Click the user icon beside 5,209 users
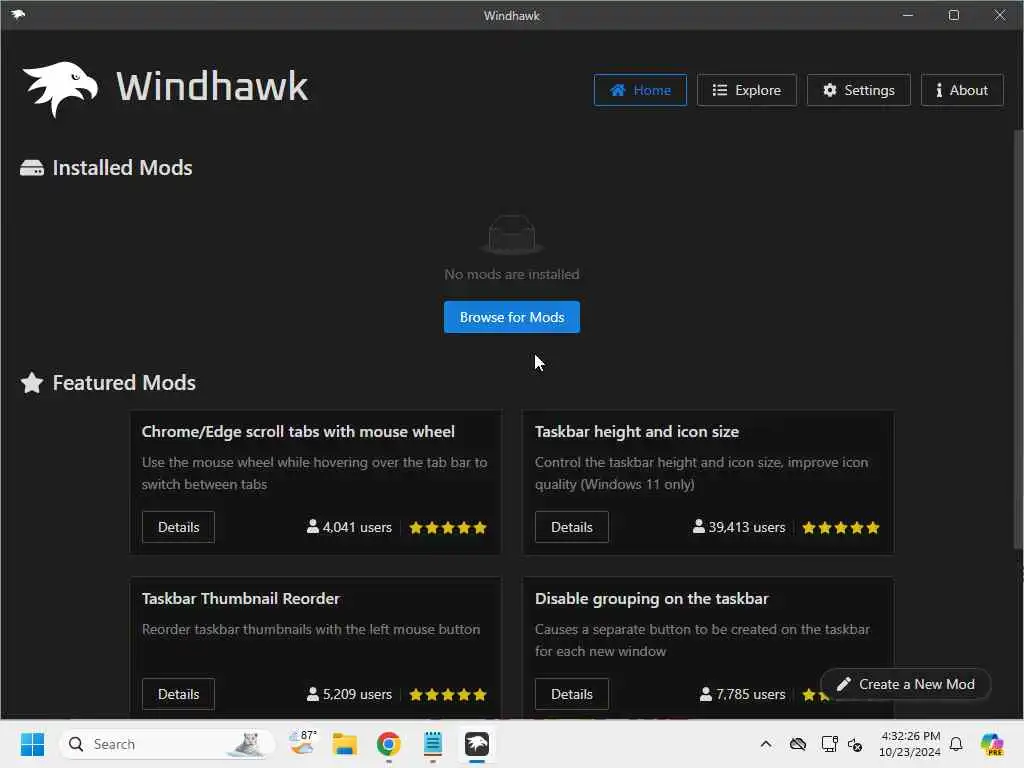 [x=313, y=694]
